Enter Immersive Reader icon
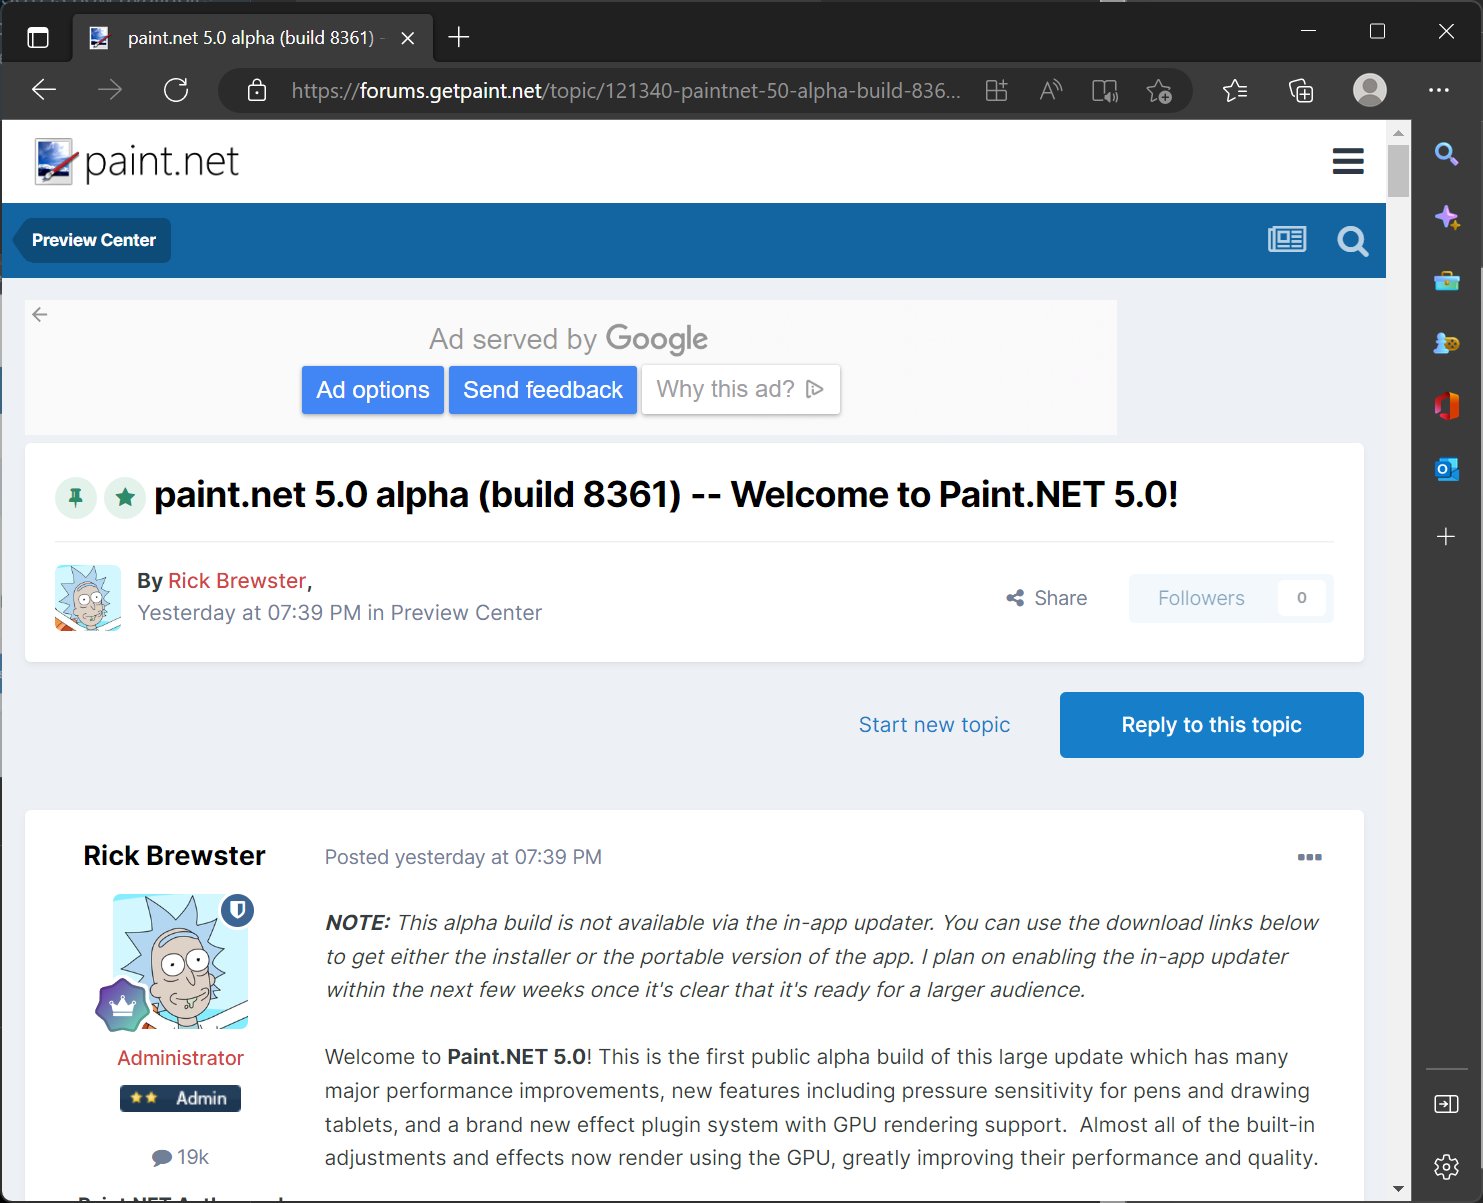The image size is (1483, 1203). tap(1105, 91)
